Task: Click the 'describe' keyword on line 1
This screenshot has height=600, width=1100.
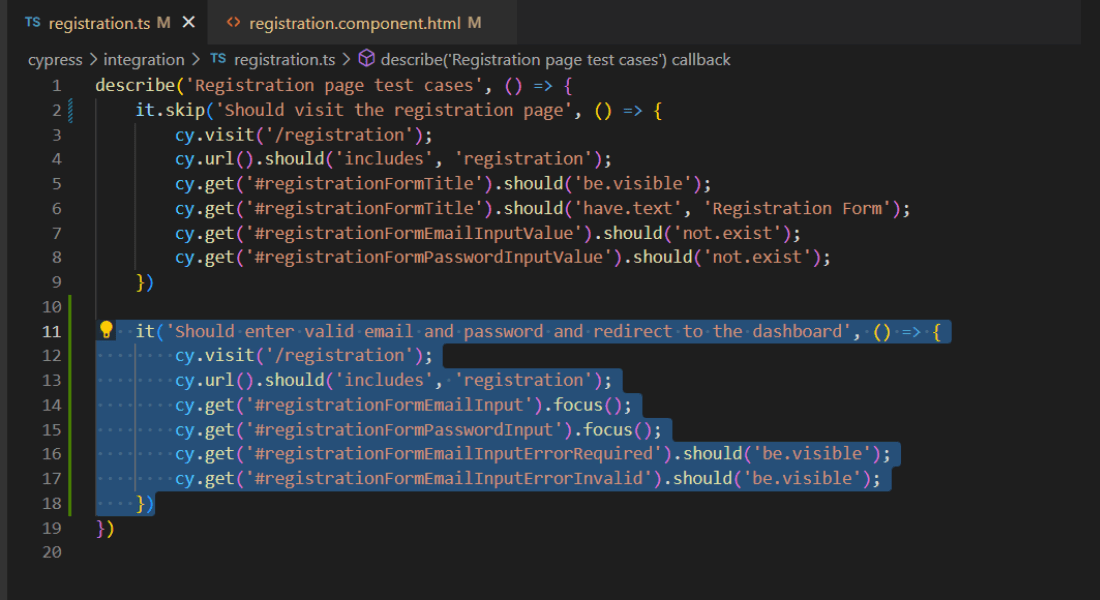Action: [135, 85]
